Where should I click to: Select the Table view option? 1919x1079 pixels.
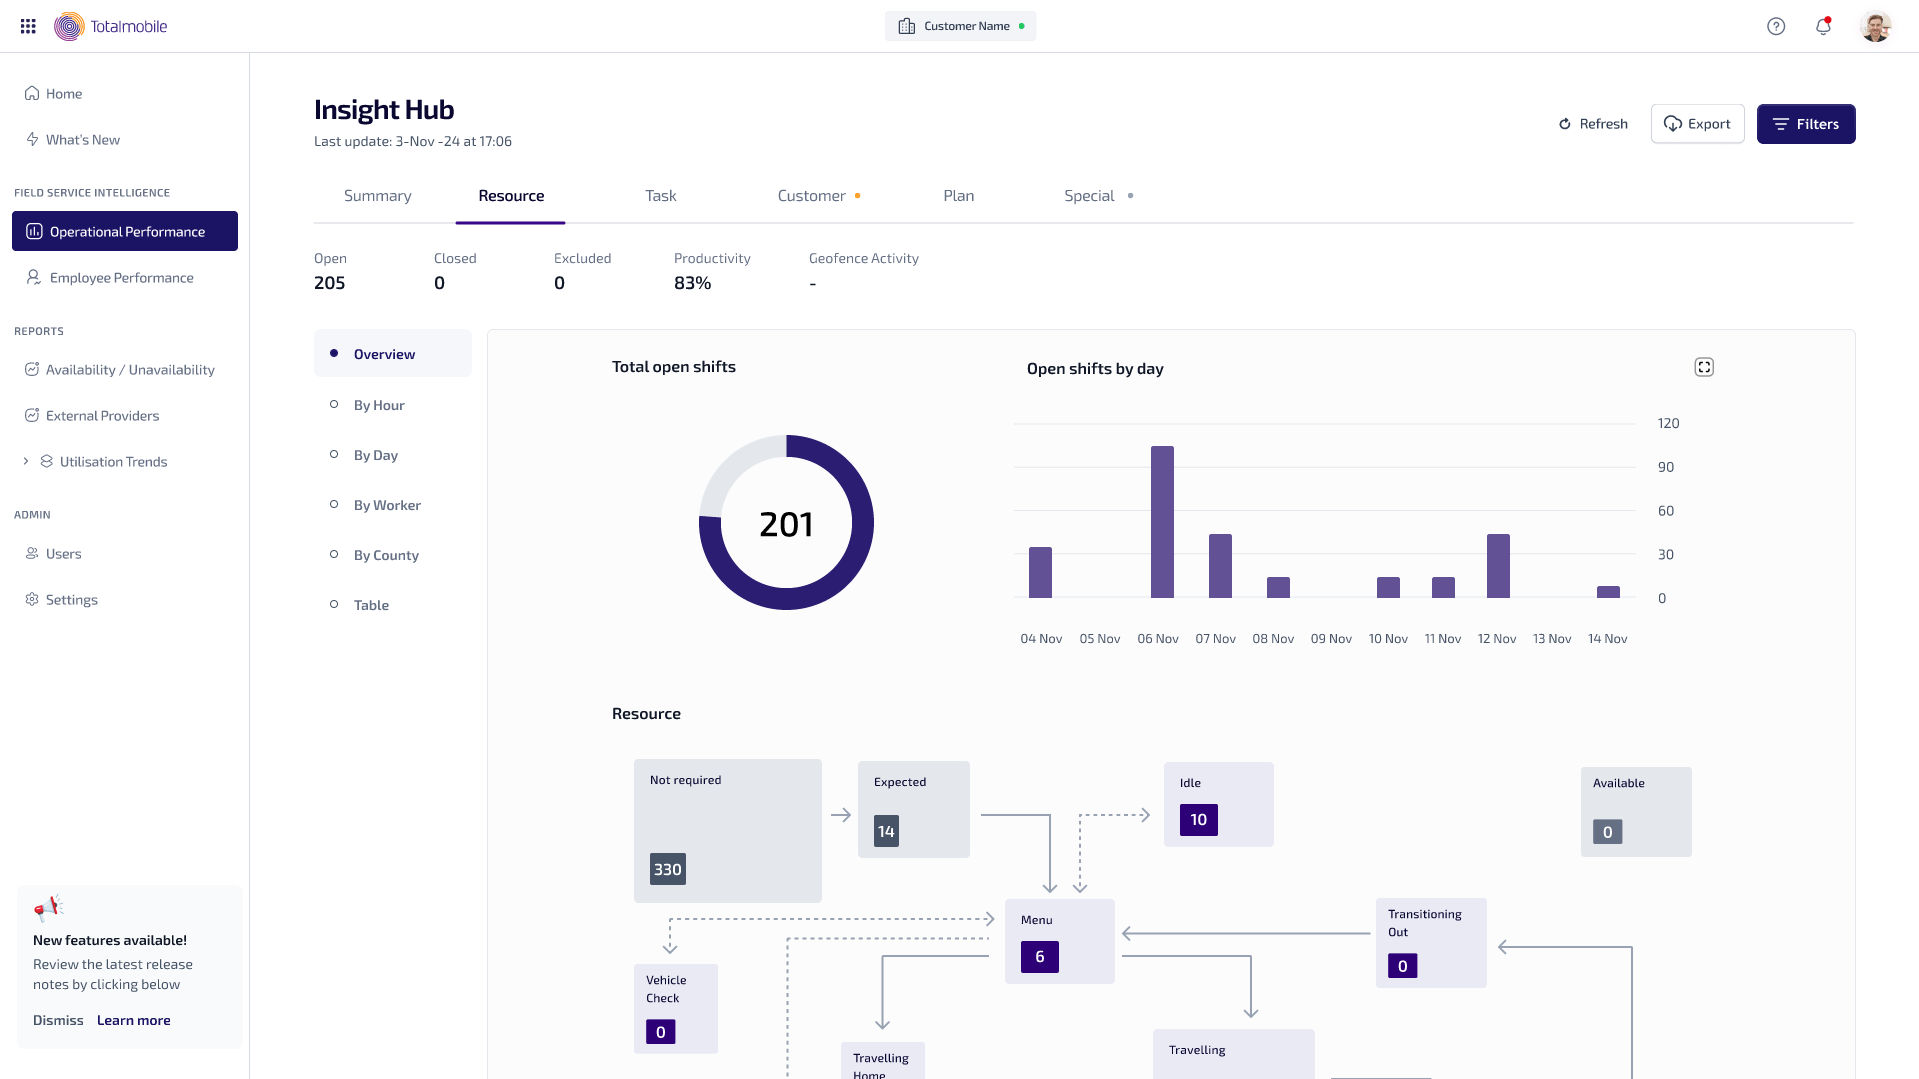click(x=371, y=605)
